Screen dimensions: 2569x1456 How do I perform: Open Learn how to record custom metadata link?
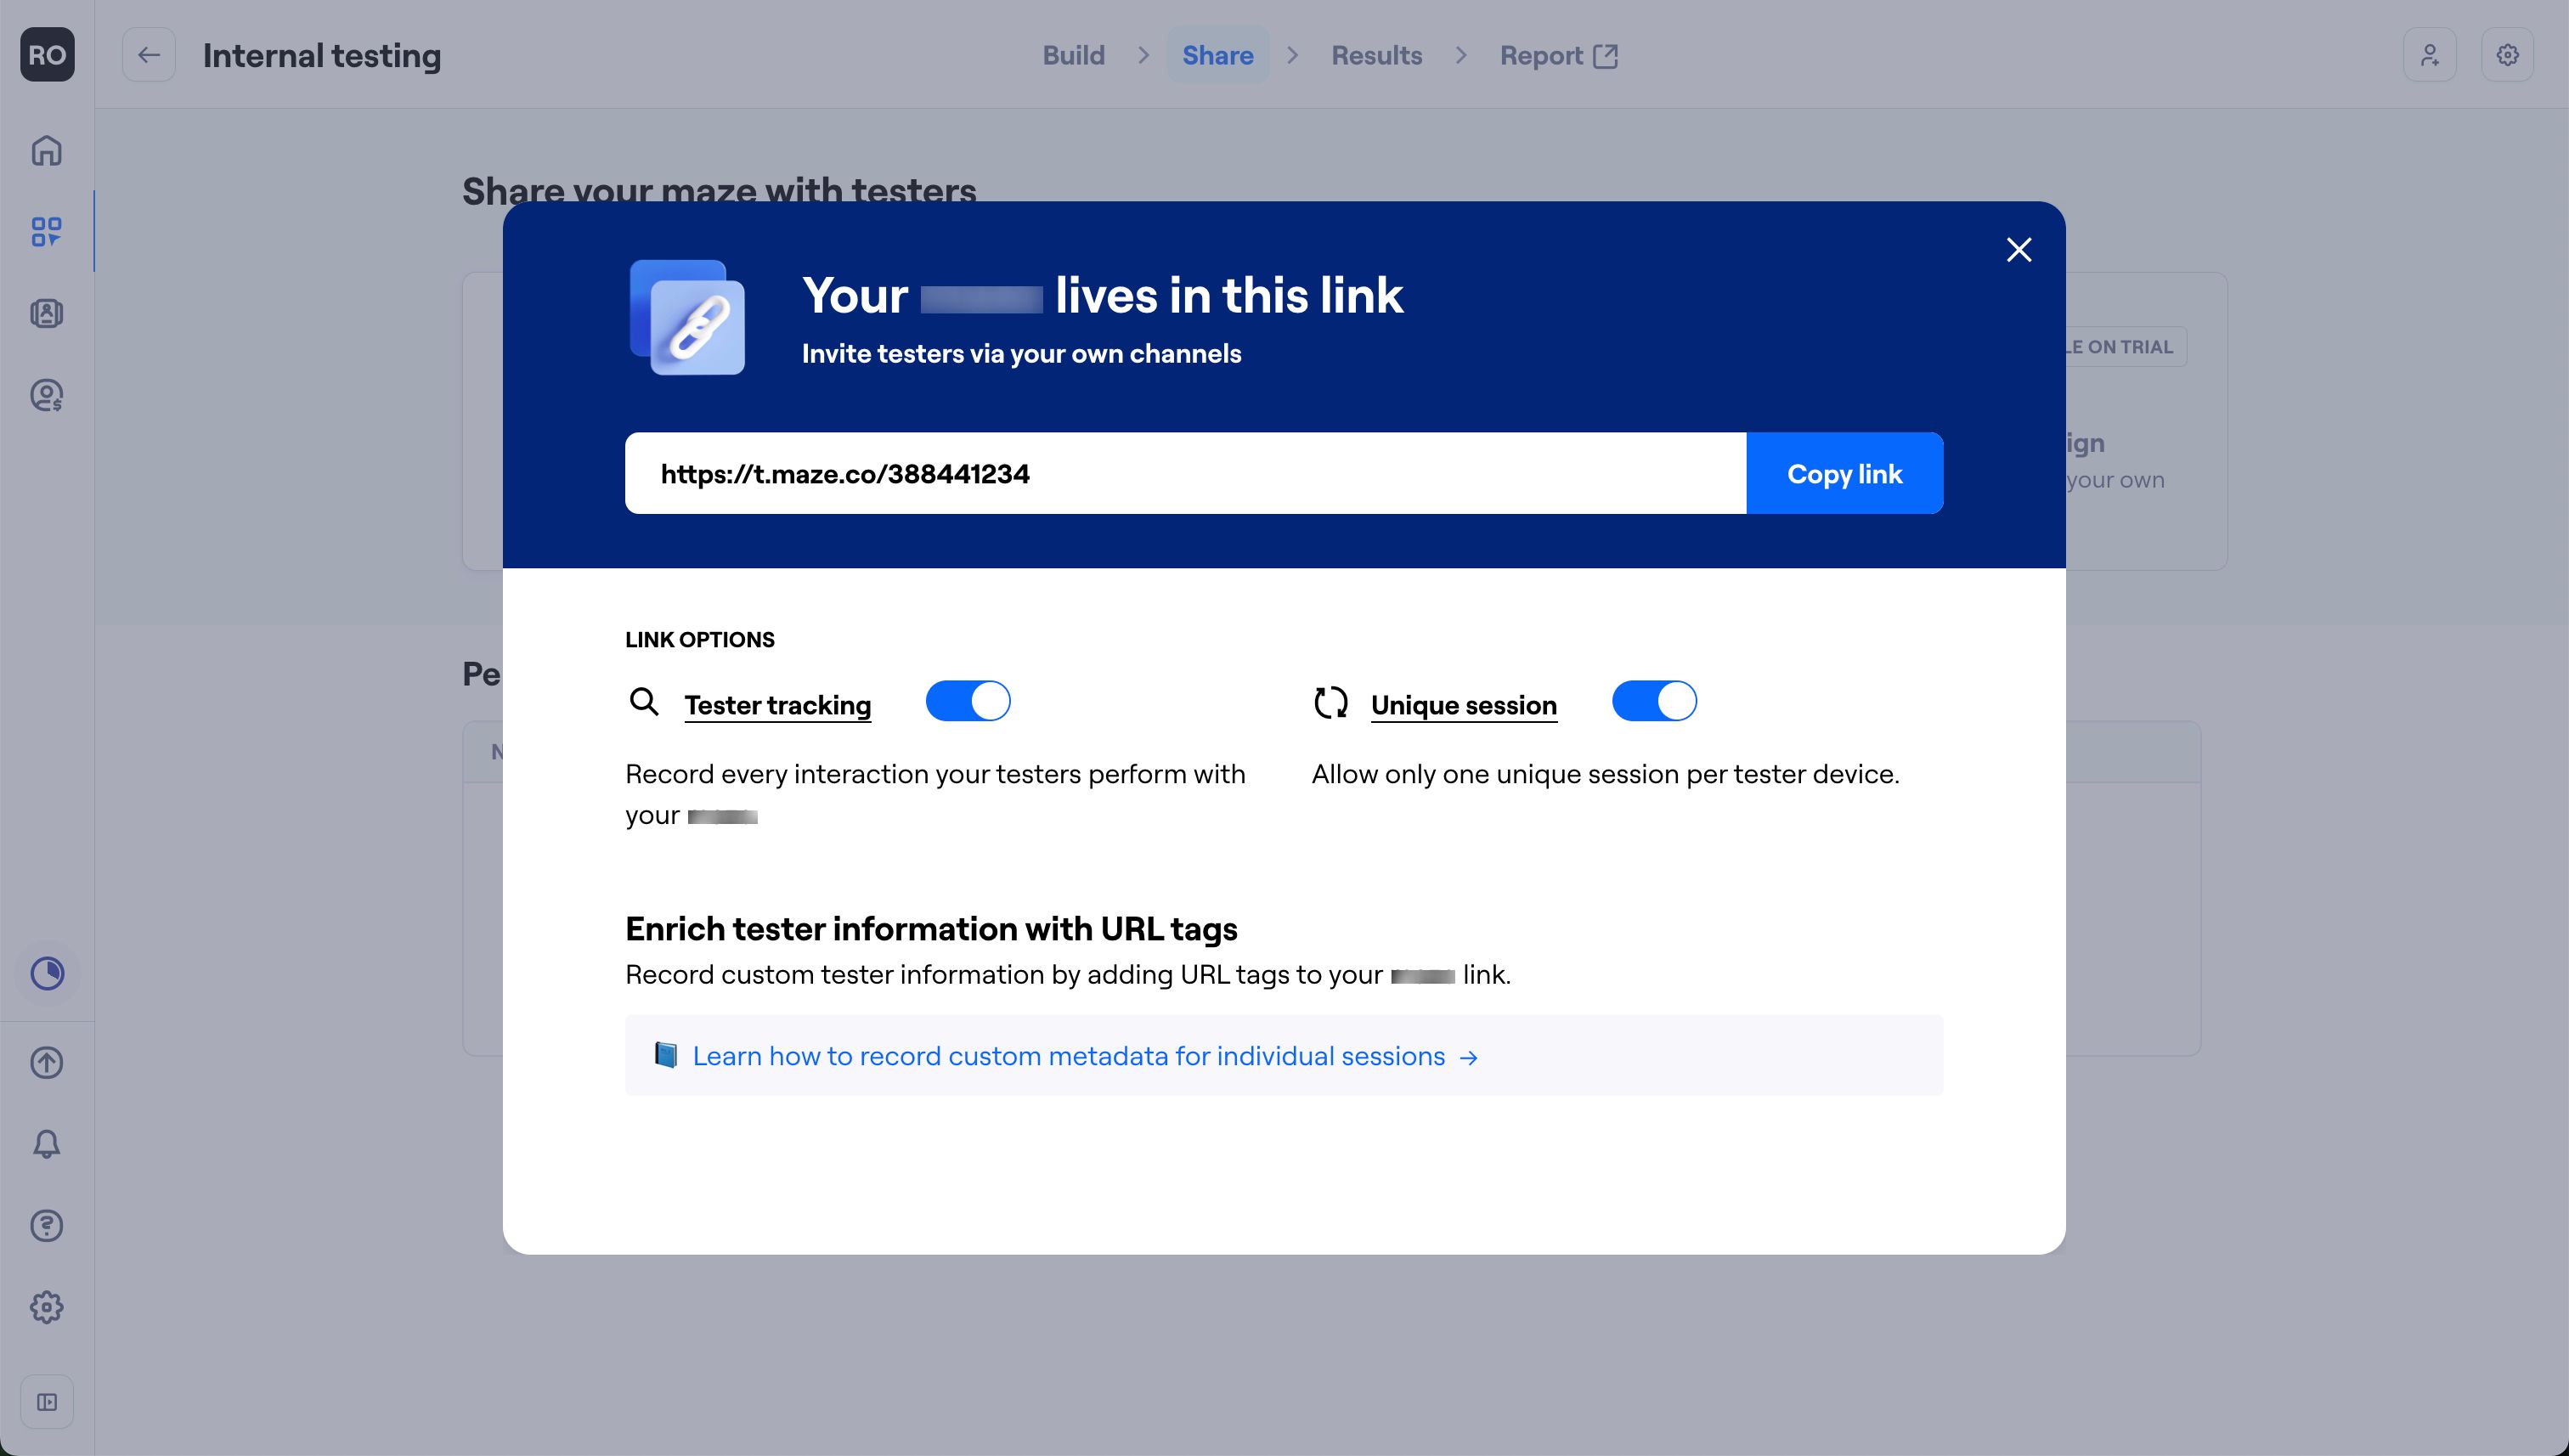(x=1085, y=1056)
